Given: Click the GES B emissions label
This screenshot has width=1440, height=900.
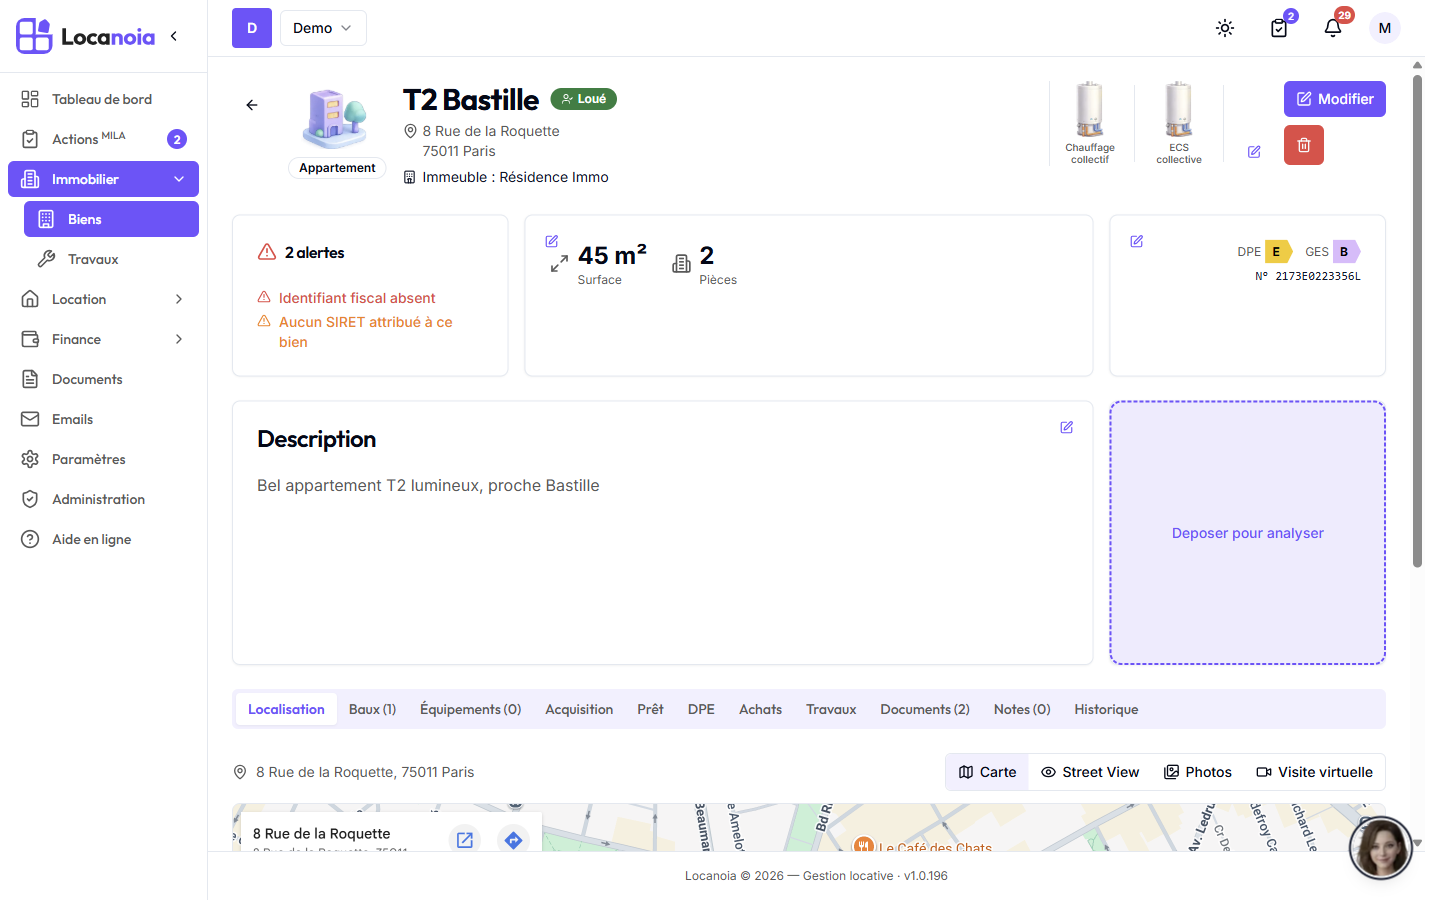Looking at the screenshot, I should coord(1346,252).
